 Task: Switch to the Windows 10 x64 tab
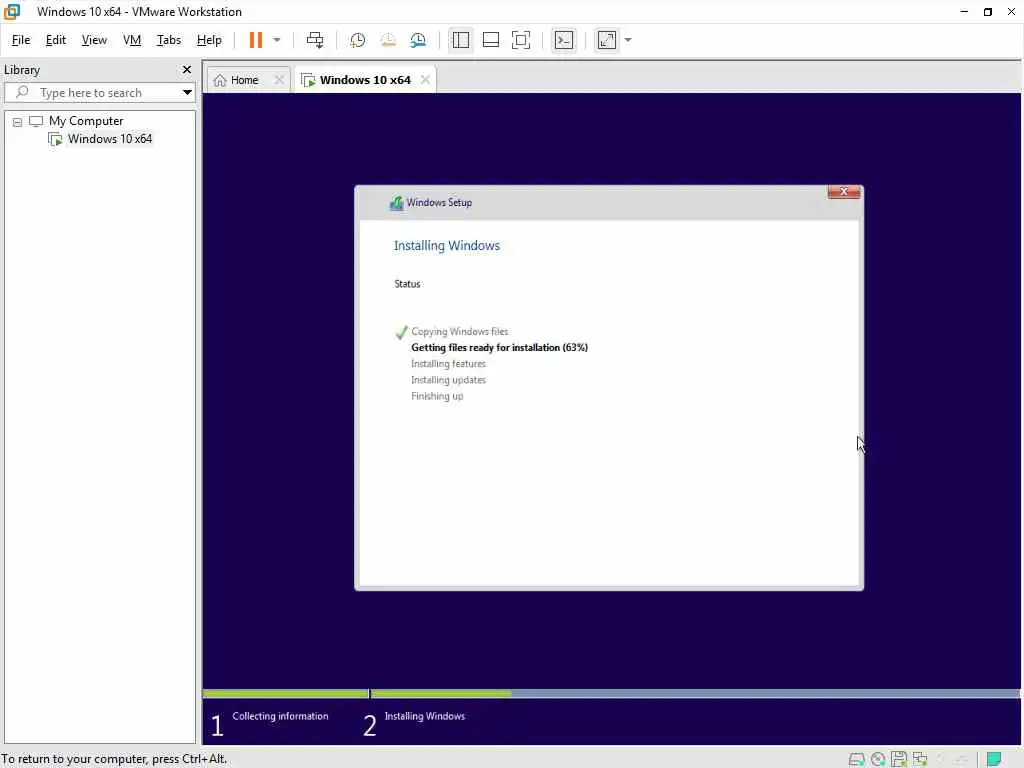click(x=365, y=80)
